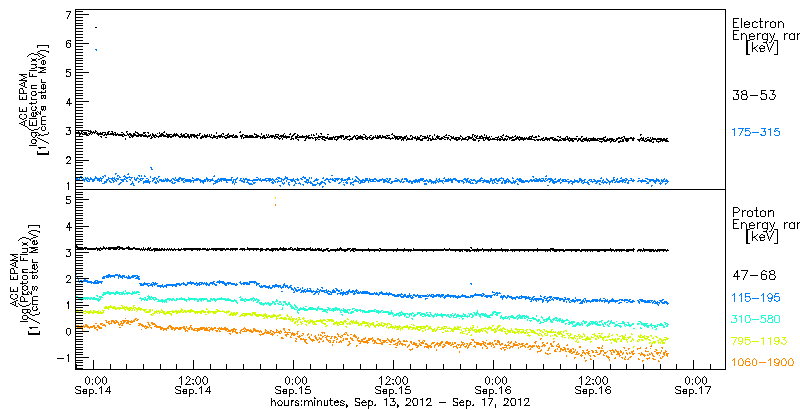Click the '47-68' proton energy label

754,276
